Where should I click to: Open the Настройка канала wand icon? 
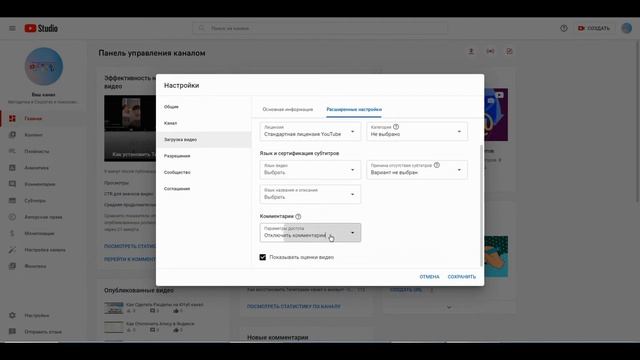click(12, 250)
